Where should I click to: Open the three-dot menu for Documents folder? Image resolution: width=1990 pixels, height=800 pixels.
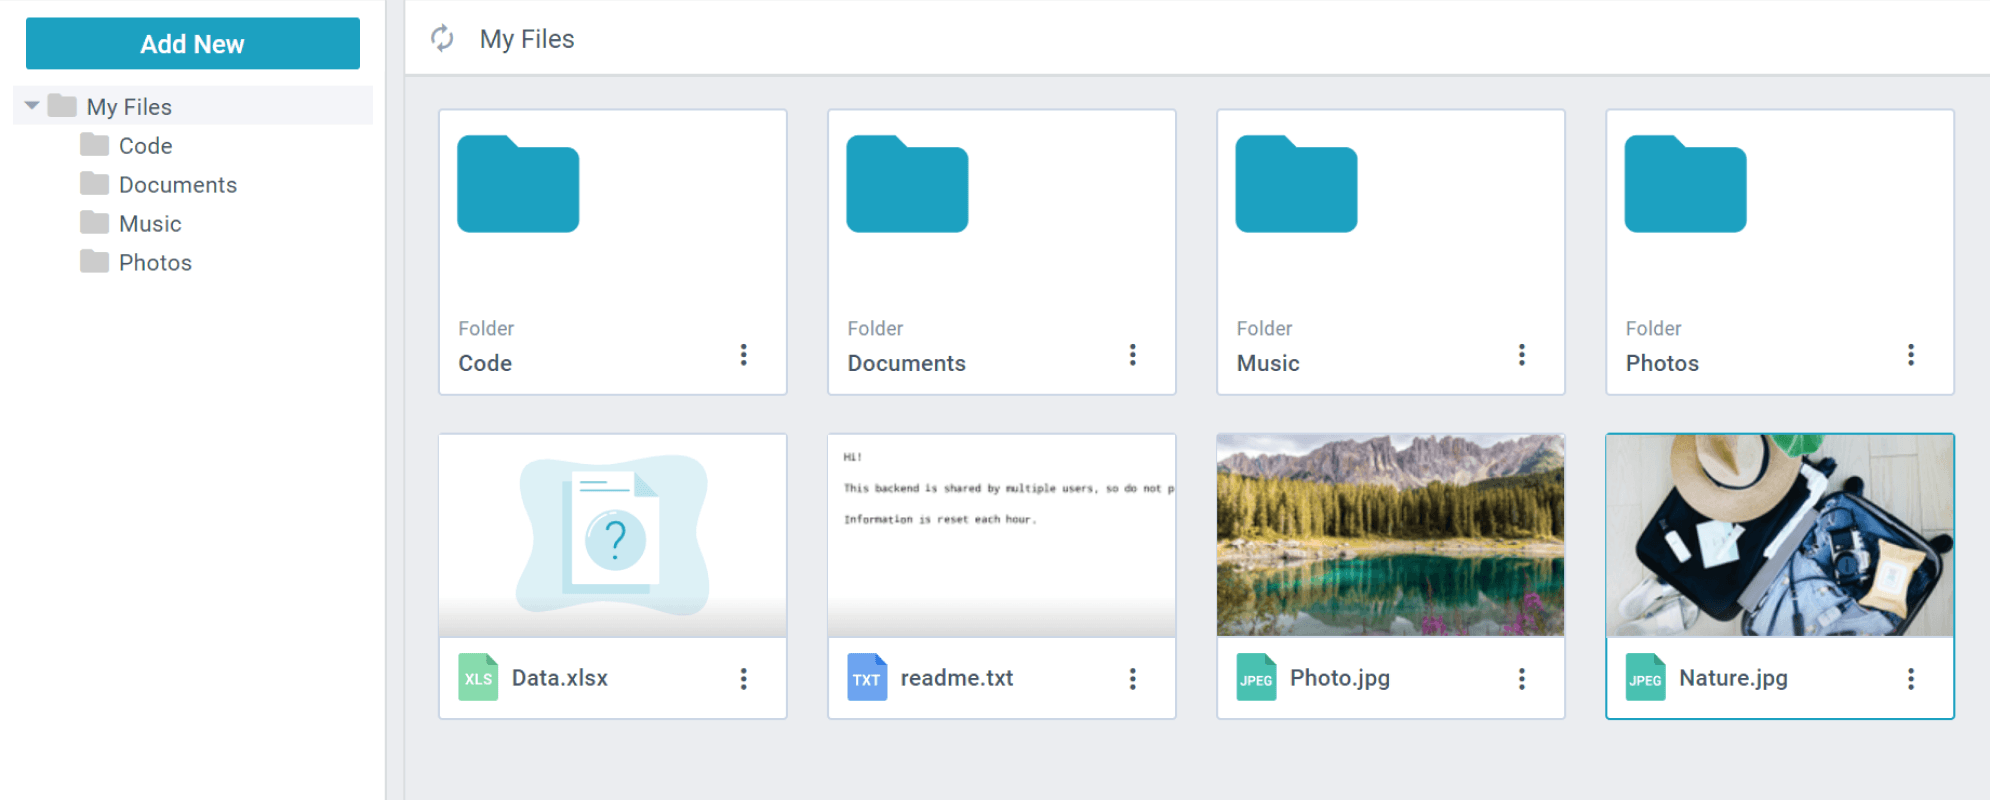point(1132,355)
